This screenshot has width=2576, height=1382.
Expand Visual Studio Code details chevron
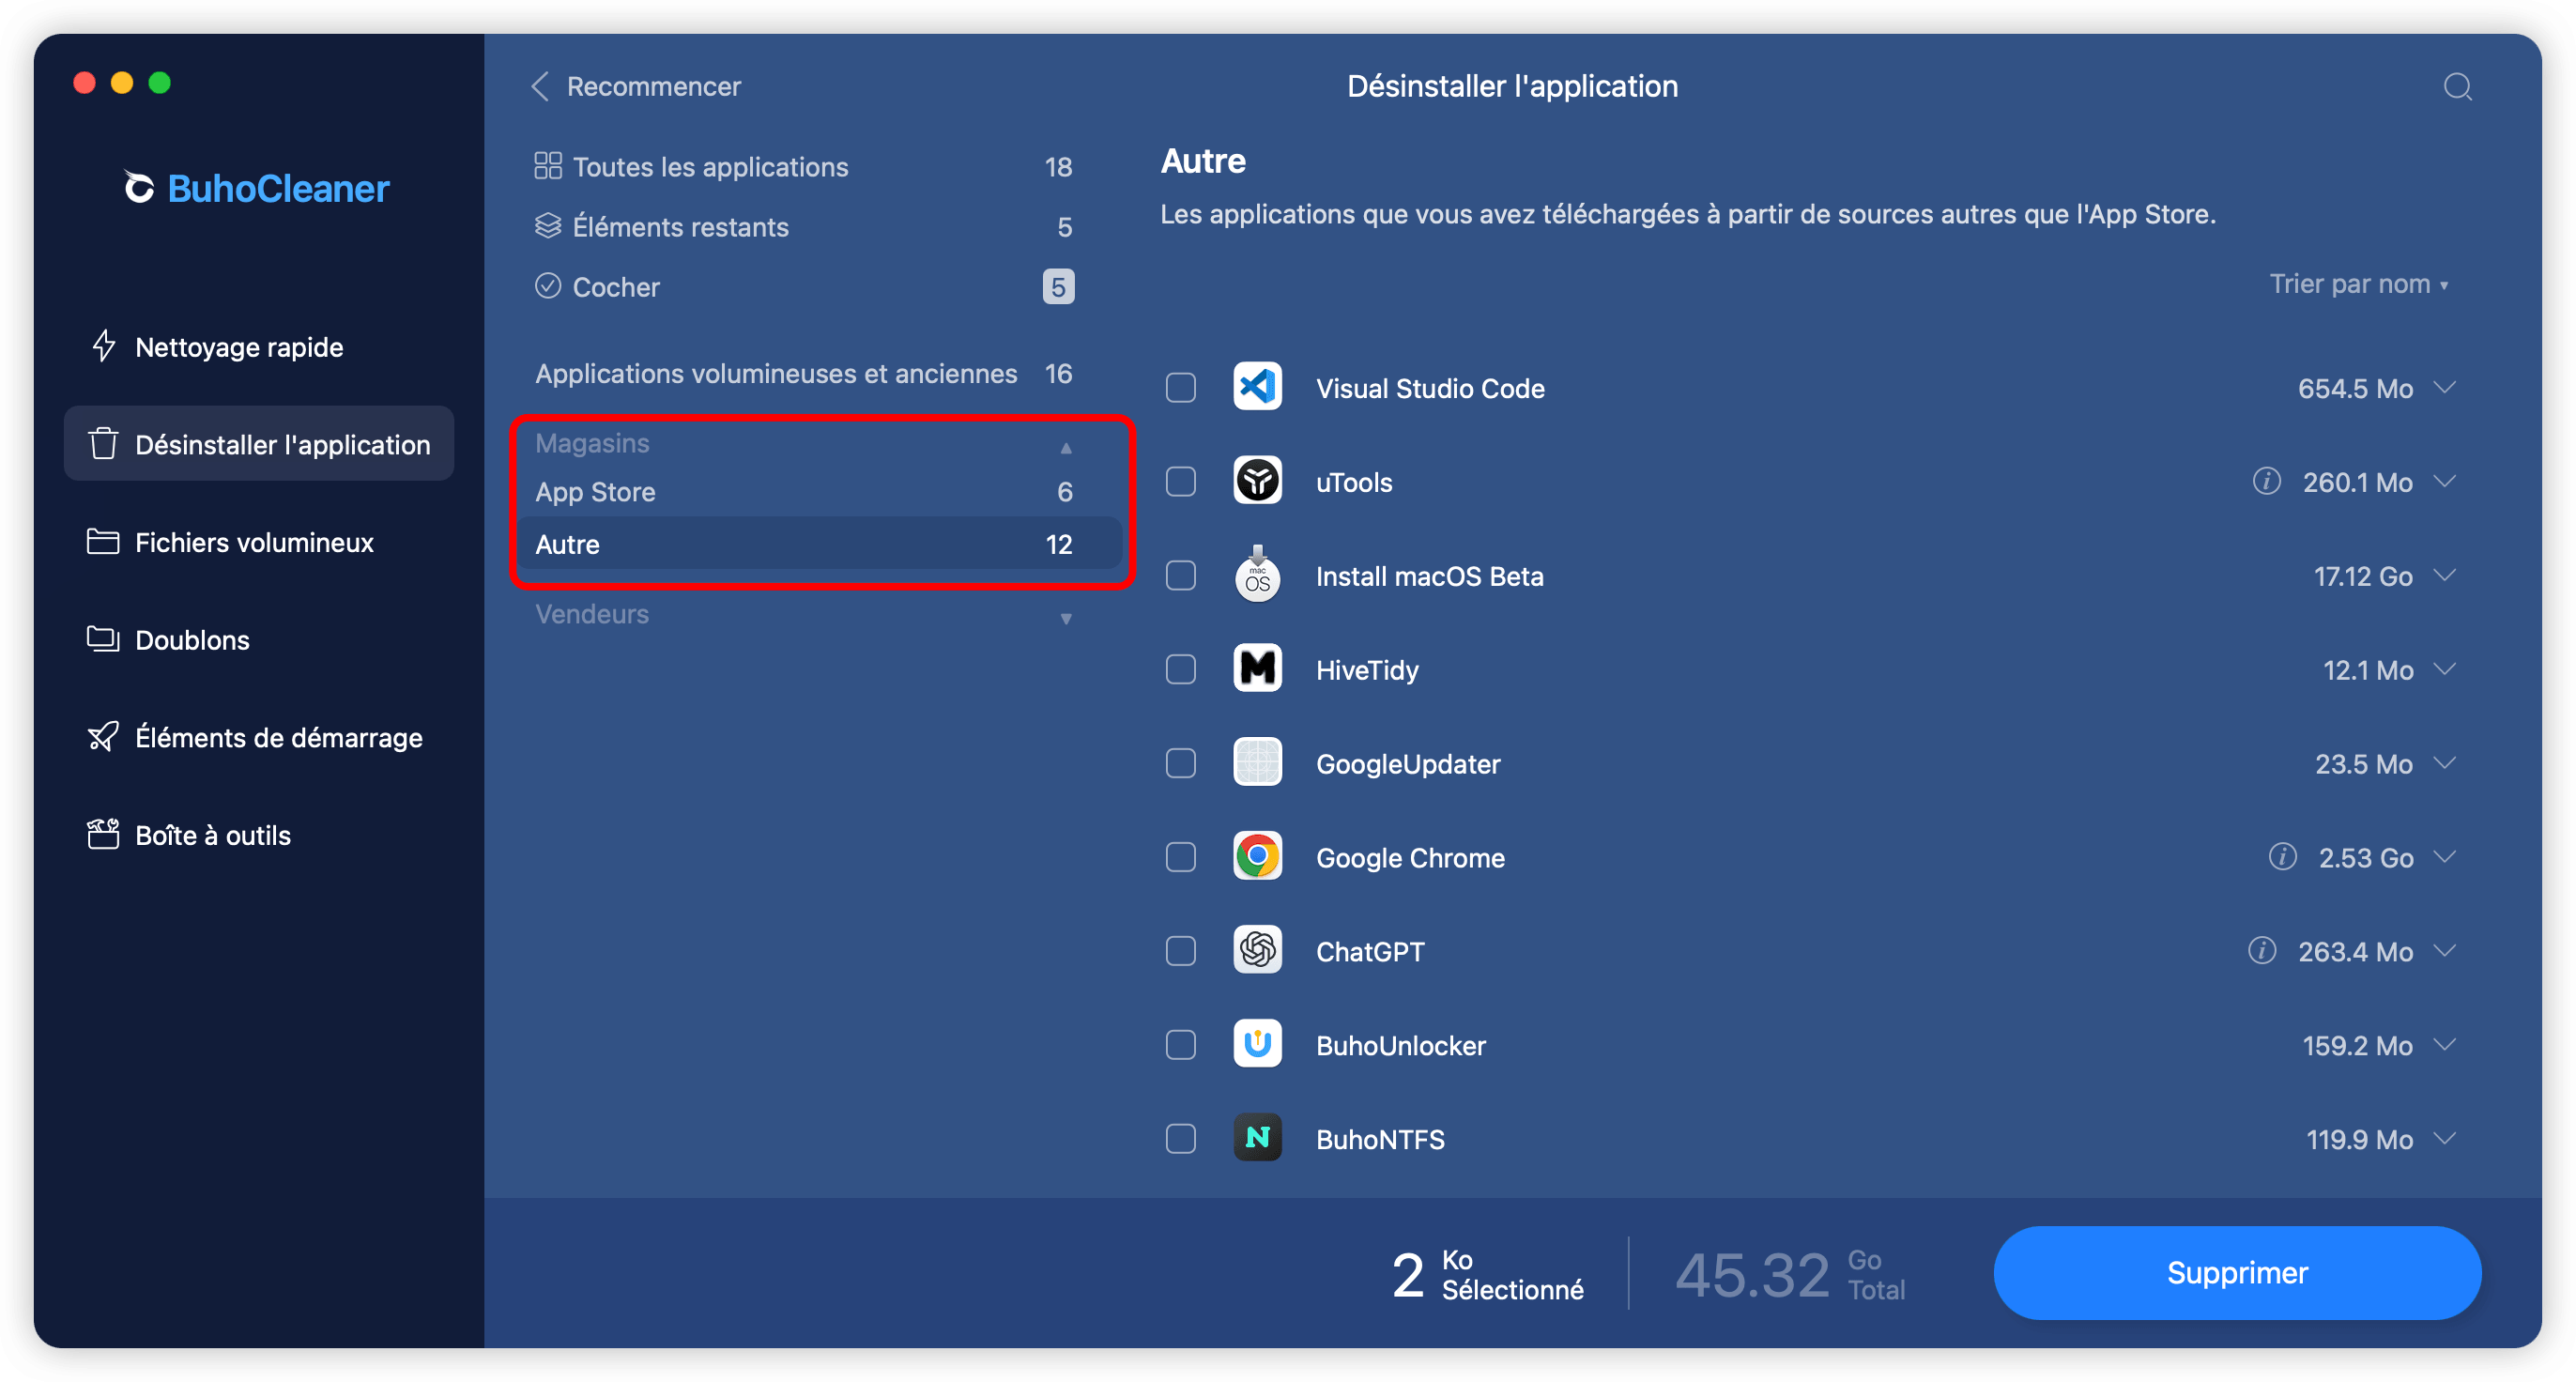pyautogui.click(x=2444, y=387)
